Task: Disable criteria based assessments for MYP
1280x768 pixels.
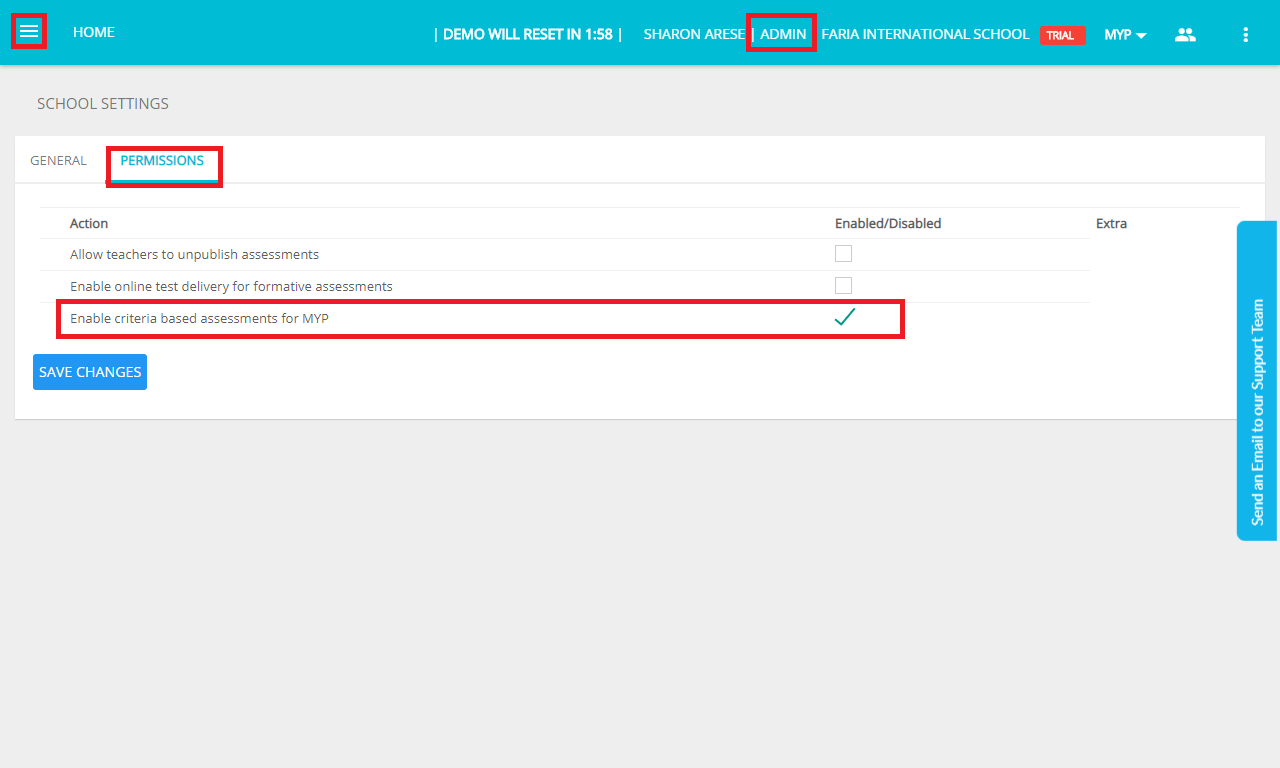Action: point(844,318)
